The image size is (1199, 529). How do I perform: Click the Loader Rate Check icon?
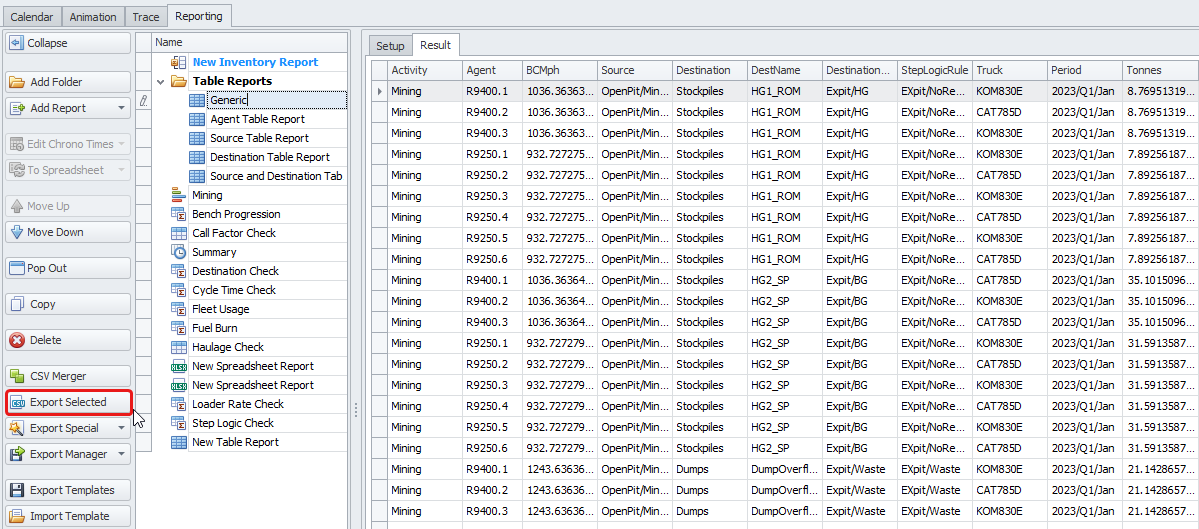179,404
